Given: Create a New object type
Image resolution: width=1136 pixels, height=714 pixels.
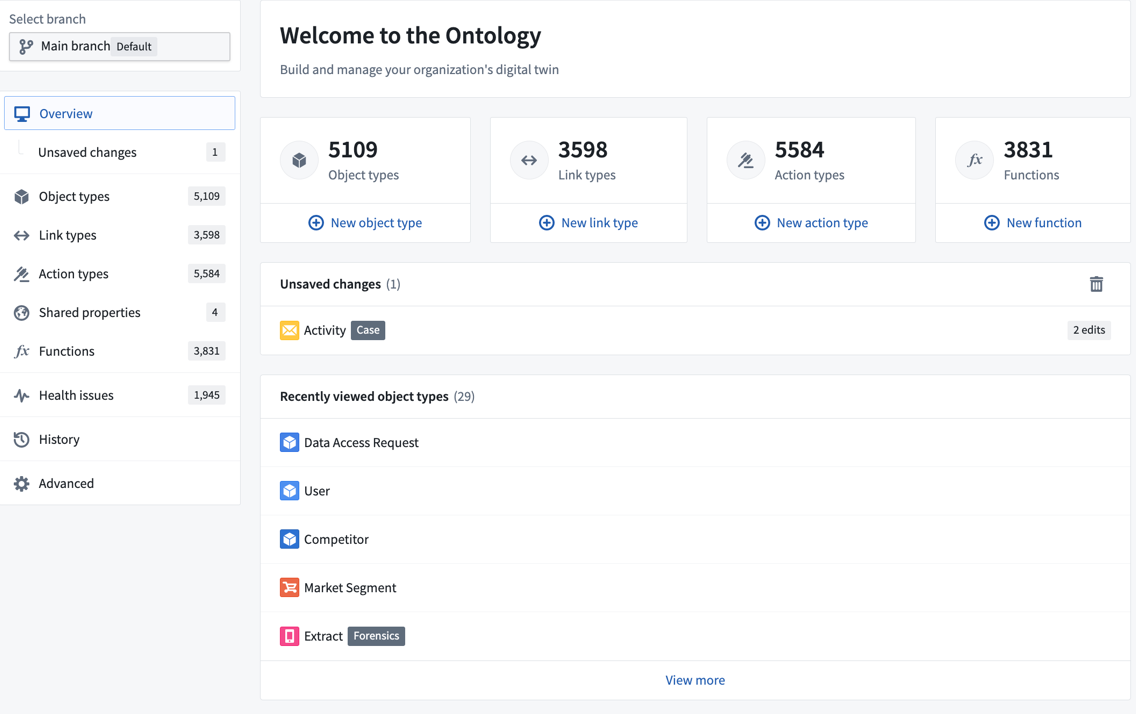Looking at the screenshot, I should (365, 223).
